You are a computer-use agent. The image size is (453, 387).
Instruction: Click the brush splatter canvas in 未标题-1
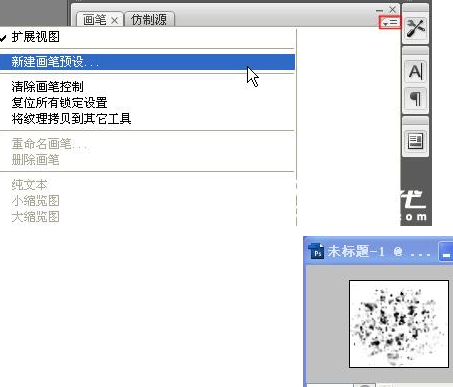coord(399,324)
